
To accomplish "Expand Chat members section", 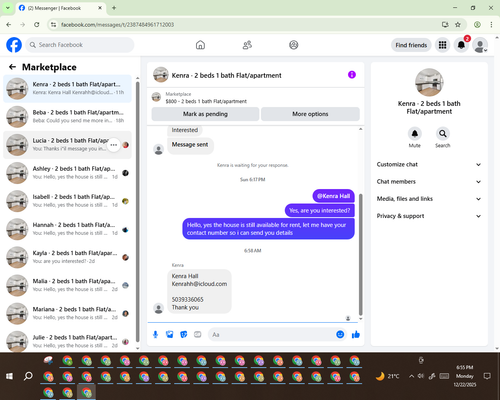I will coord(429,182).
